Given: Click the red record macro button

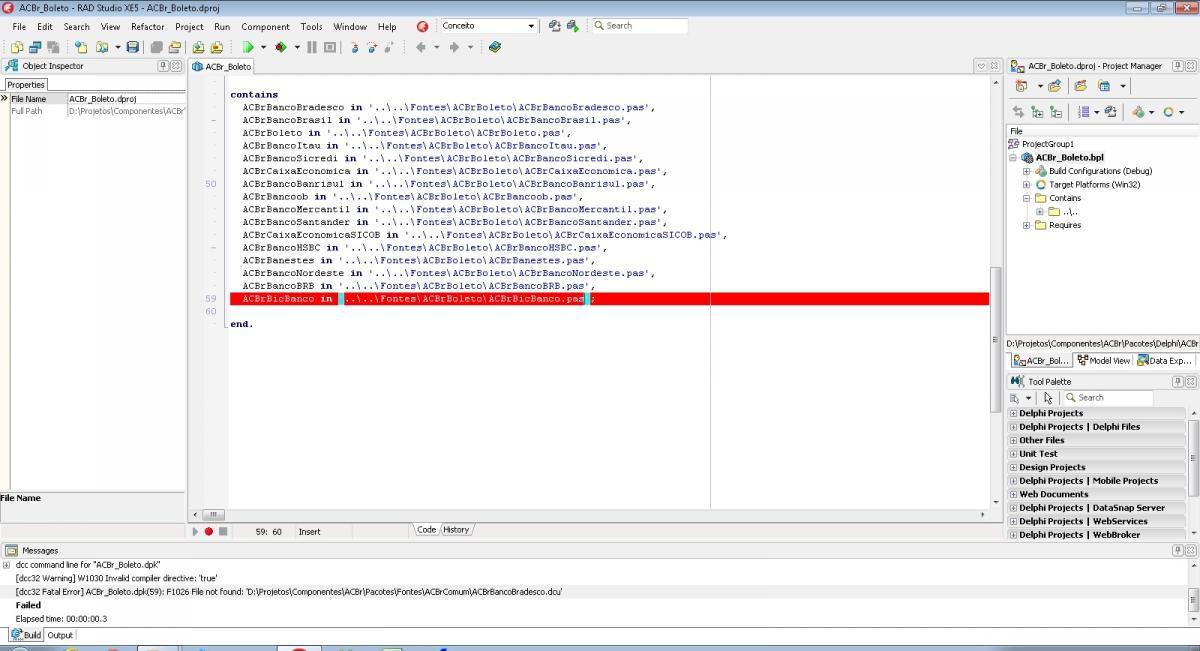Looking at the screenshot, I should [x=209, y=531].
